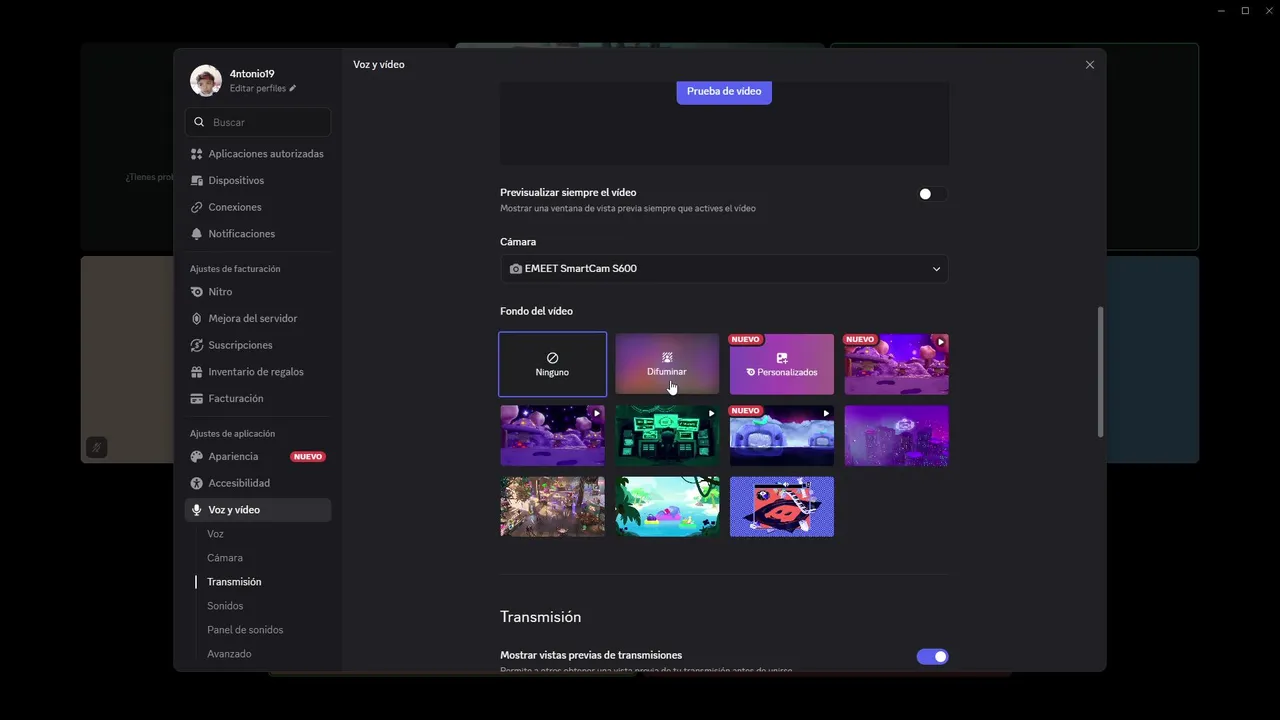Open the Voz submenu item
The height and width of the screenshot is (720, 1280).
(215, 534)
